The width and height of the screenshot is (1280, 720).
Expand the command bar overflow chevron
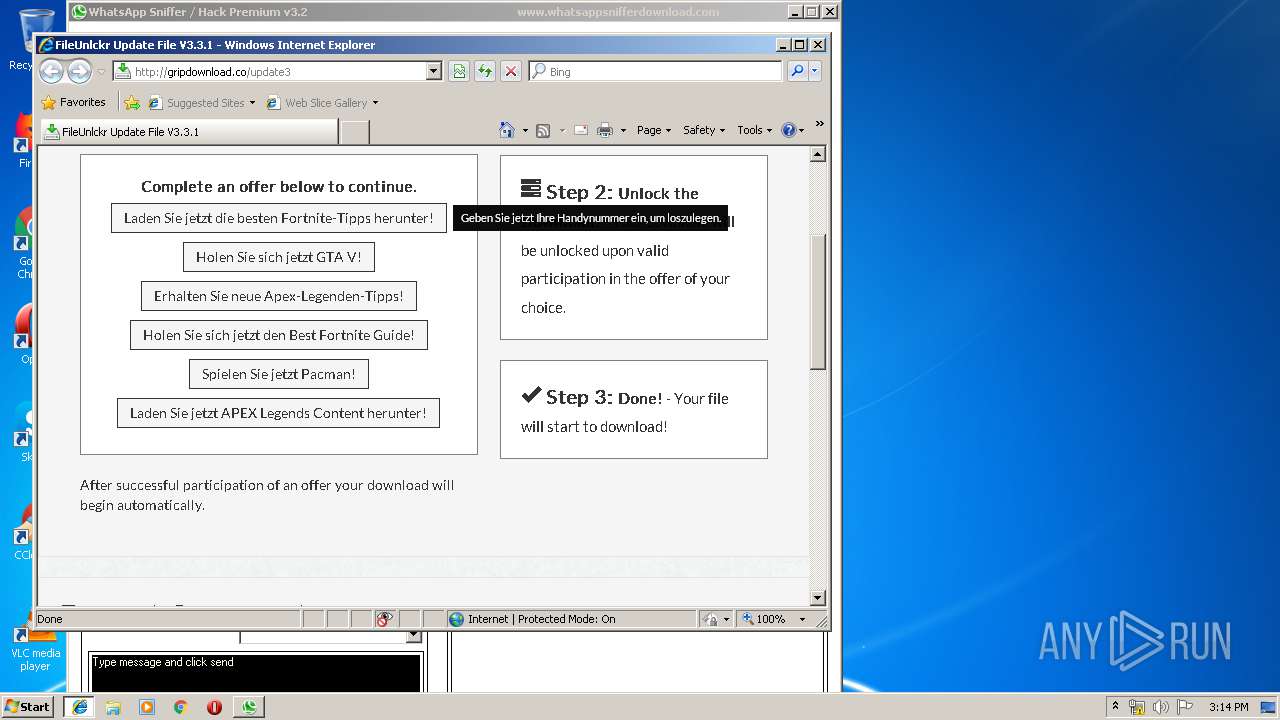point(819,124)
